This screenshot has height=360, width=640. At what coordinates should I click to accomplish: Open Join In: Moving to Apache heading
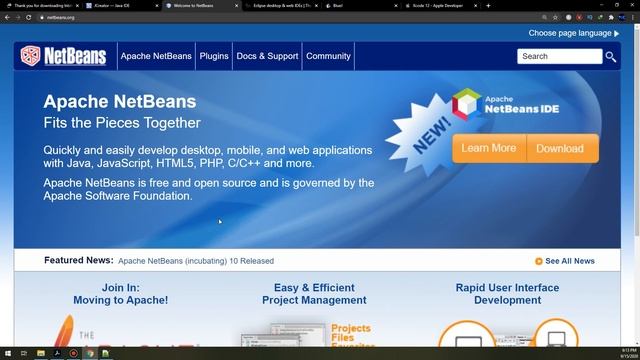(120, 294)
